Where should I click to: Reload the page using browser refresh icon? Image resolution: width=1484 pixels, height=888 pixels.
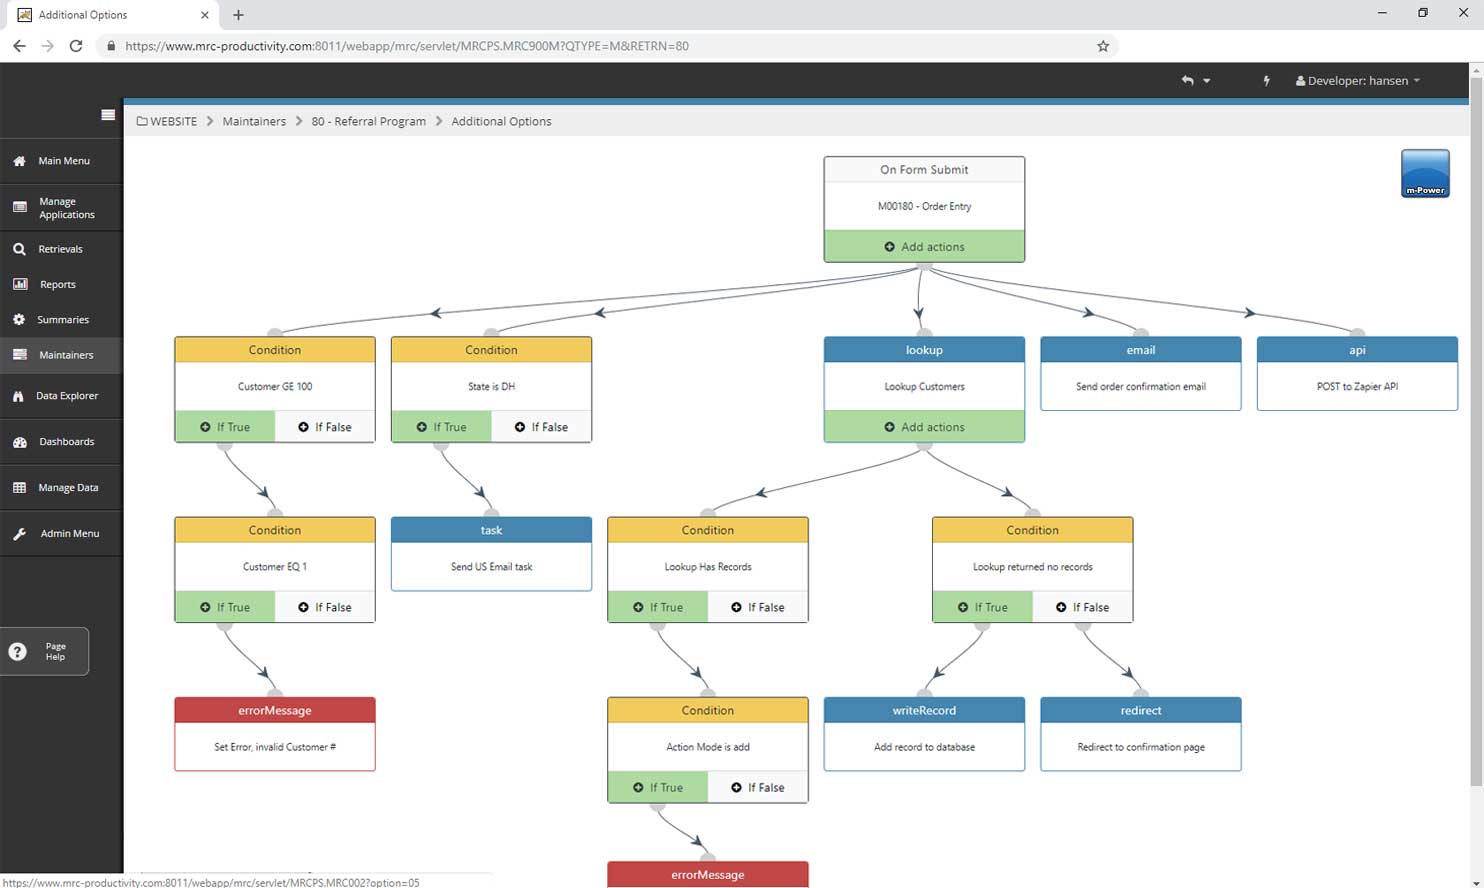coord(76,46)
